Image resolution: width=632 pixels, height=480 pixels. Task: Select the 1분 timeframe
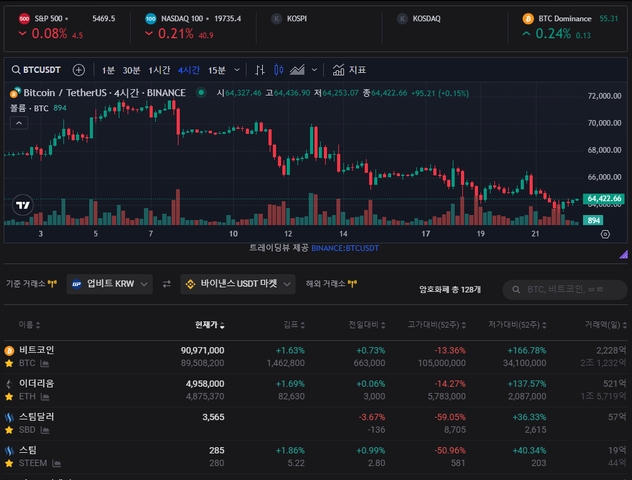click(108, 71)
